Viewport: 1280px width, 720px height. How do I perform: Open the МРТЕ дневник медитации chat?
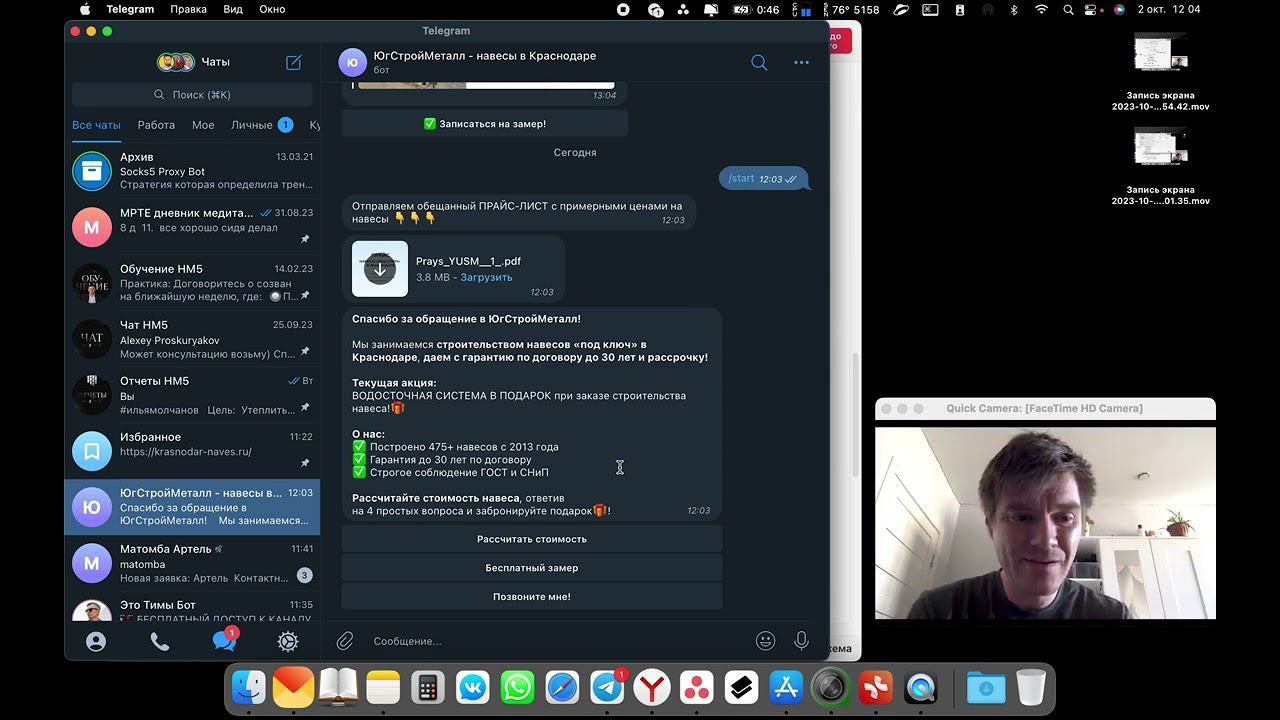click(192, 227)
